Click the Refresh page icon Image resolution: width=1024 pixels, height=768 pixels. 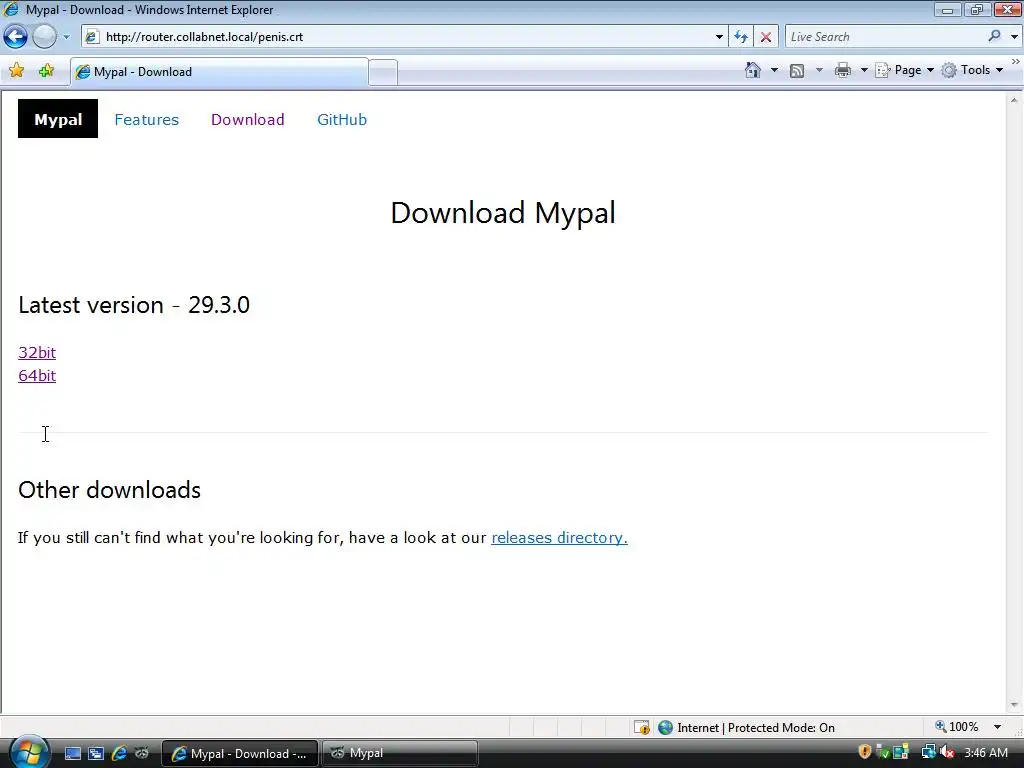click(741, 37)
